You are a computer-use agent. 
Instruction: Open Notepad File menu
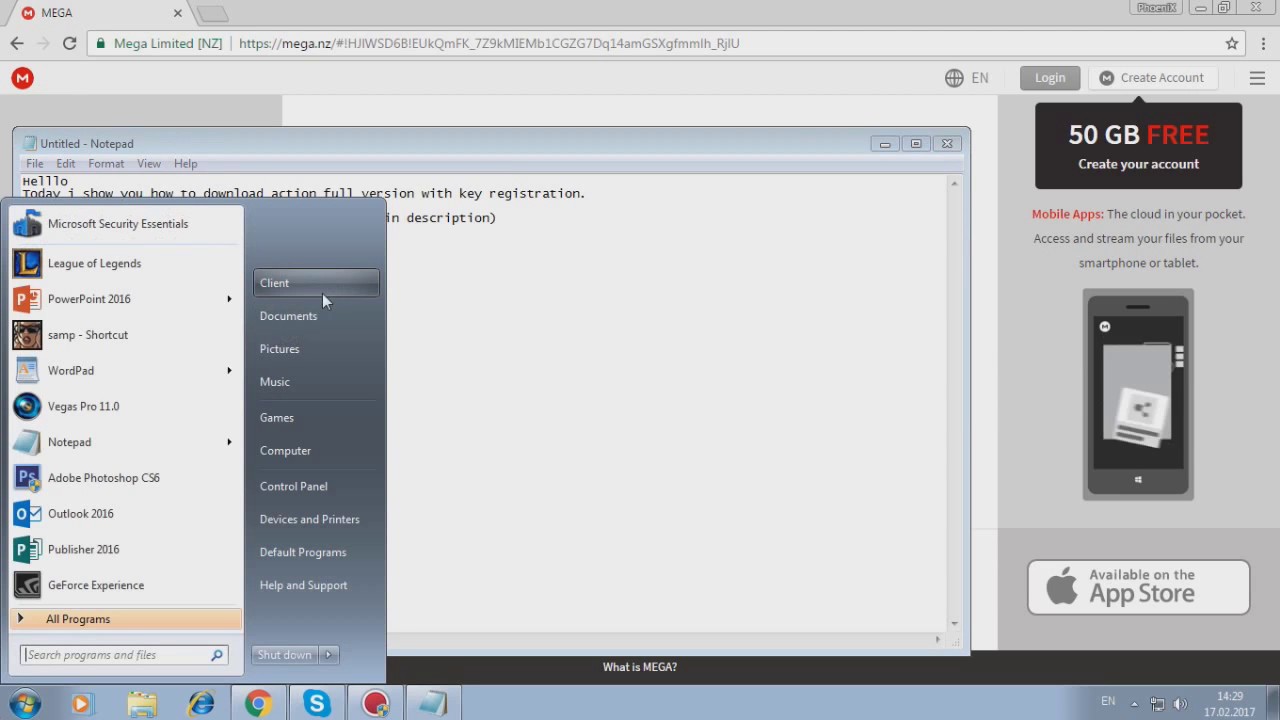pos(34,164)
